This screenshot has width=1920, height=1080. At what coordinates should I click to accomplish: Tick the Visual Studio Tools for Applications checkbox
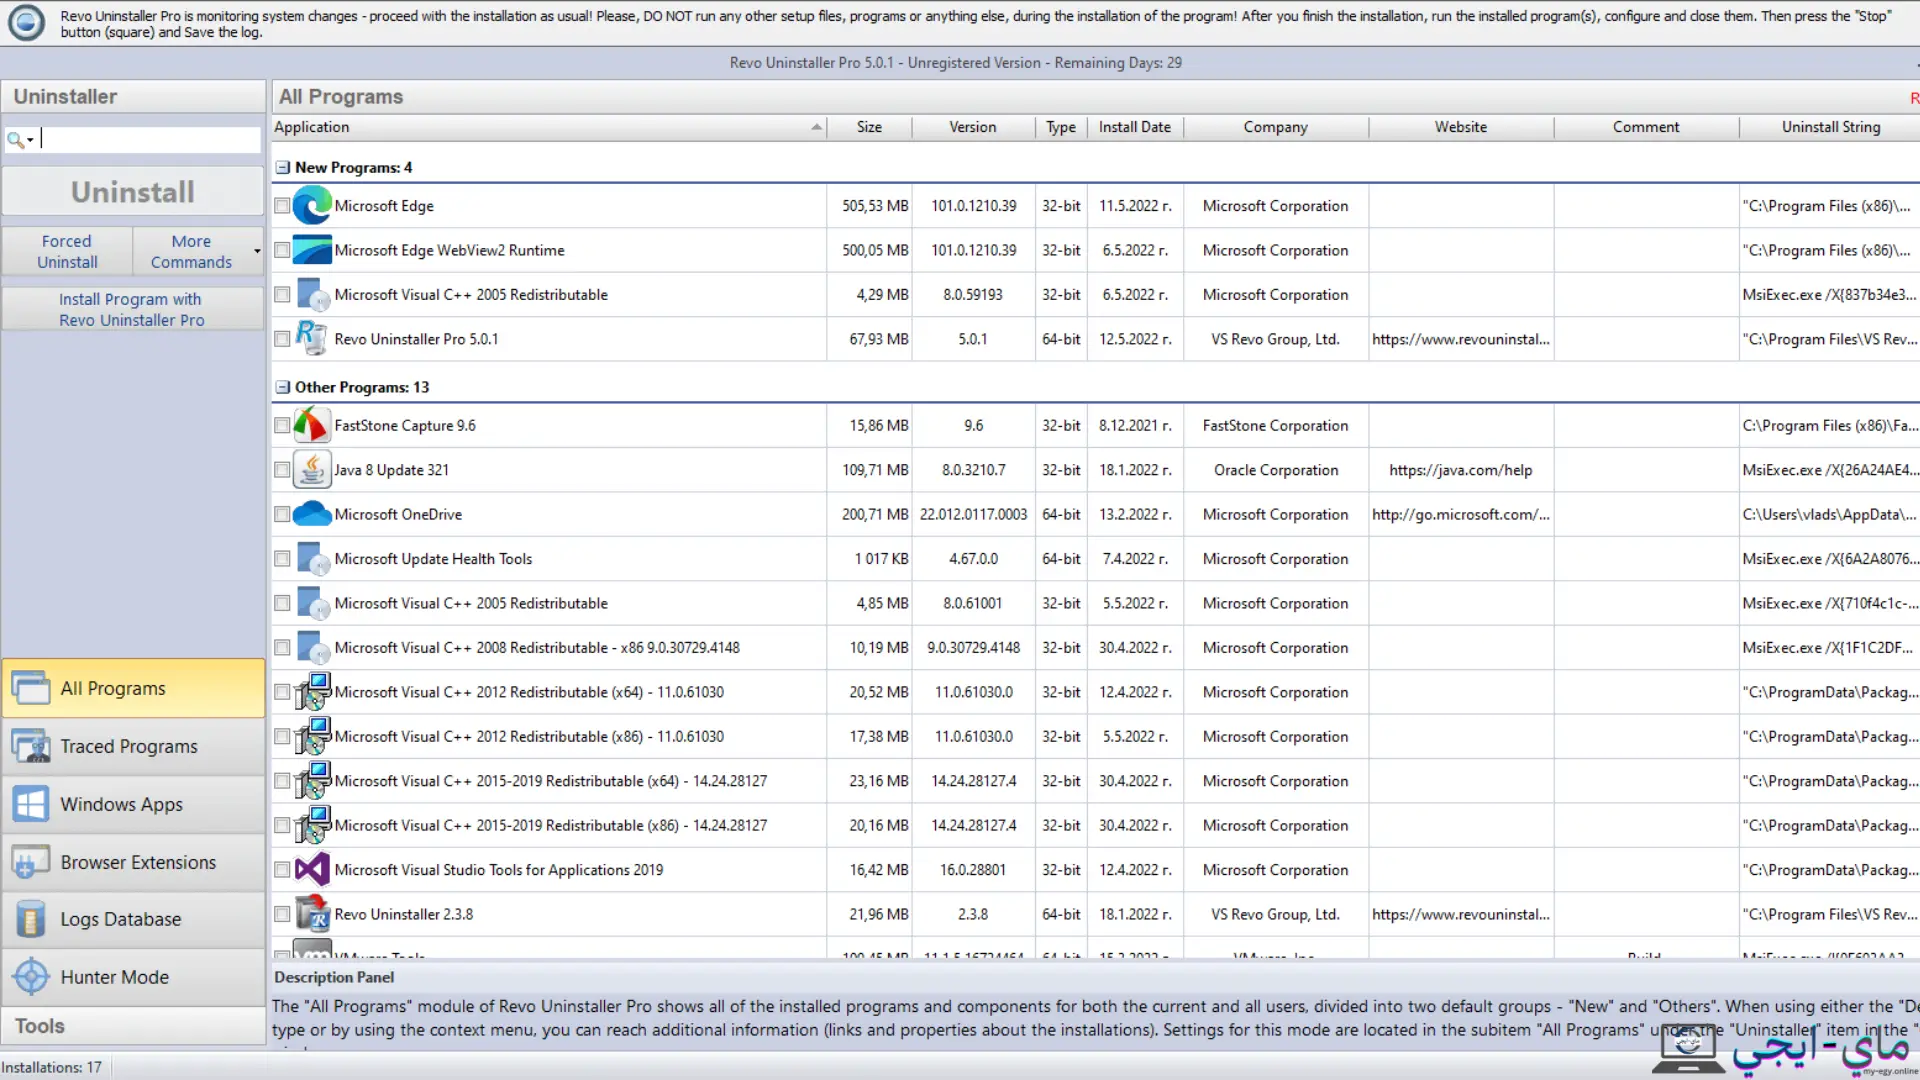pos(282,870)
